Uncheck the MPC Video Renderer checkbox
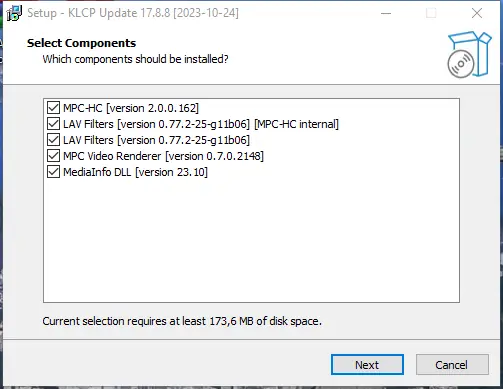Screen dimensions: 503x389 [53, 156]
